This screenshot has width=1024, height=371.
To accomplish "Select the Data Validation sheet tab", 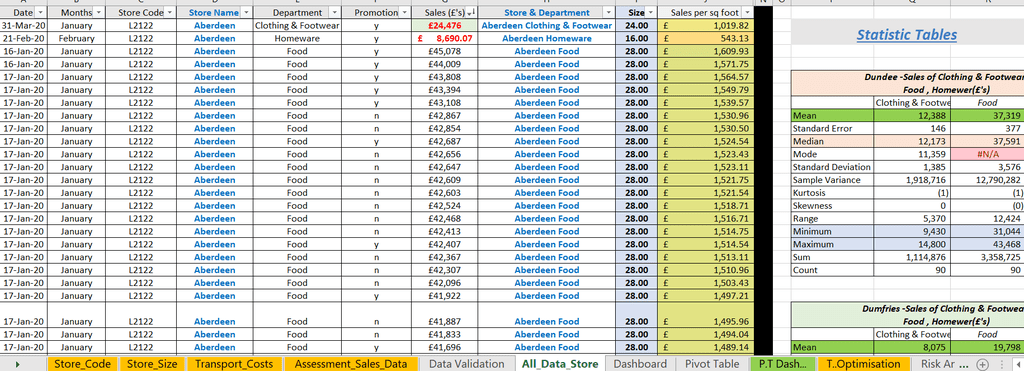I will 466,364.
